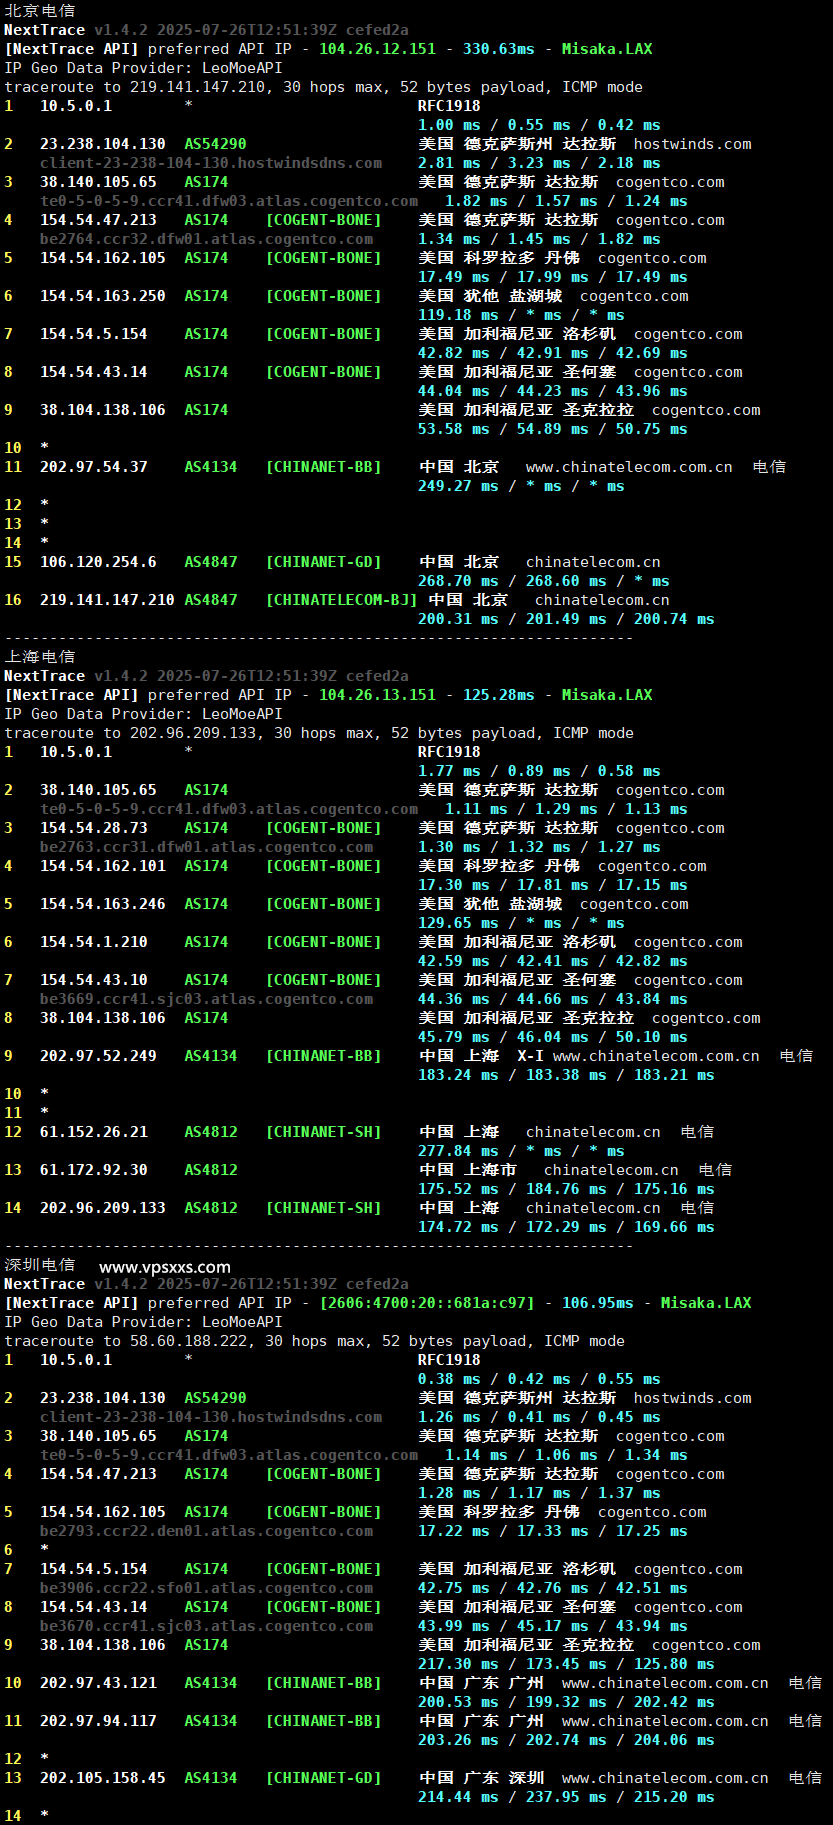Select the 214.44 ms latency
Viewport: 833px width, 1825px height.
458,1797
